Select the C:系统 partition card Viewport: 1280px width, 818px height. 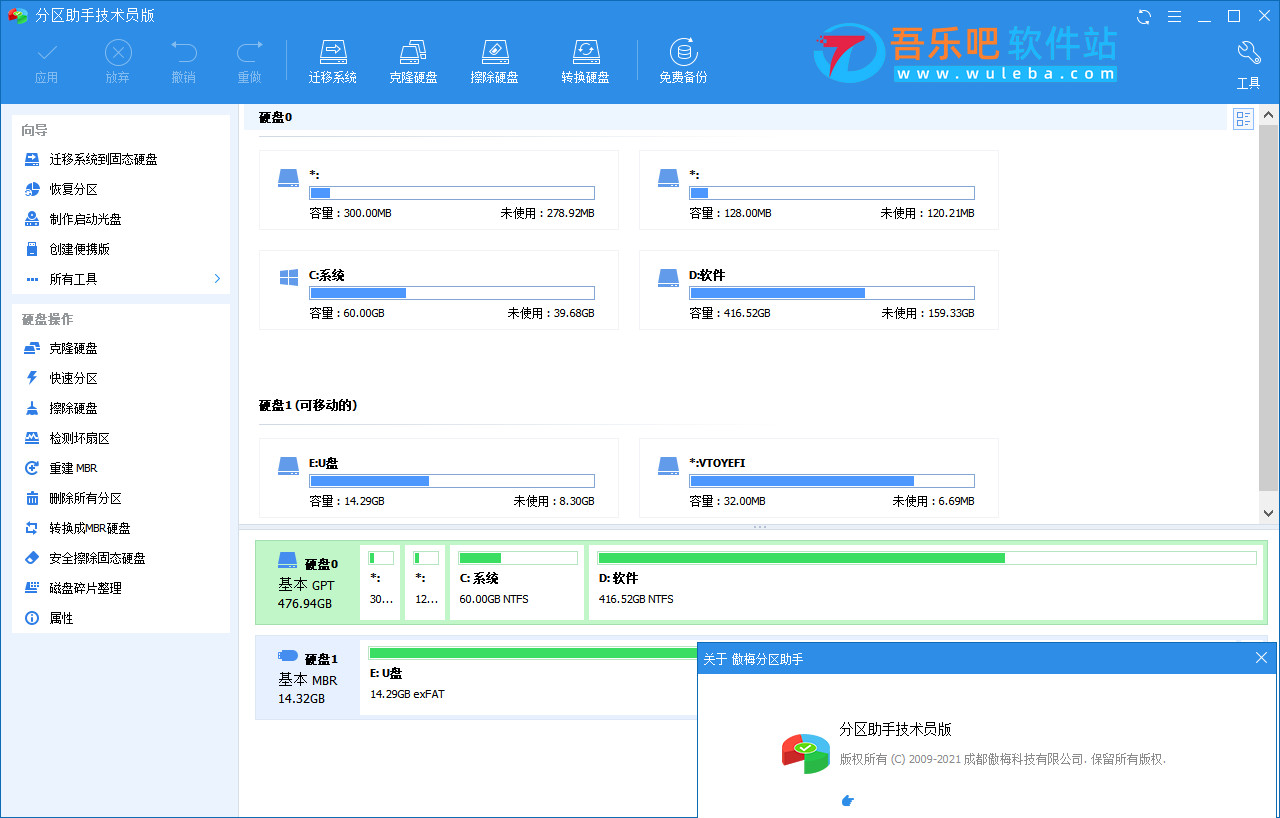(x=438, y=290)
